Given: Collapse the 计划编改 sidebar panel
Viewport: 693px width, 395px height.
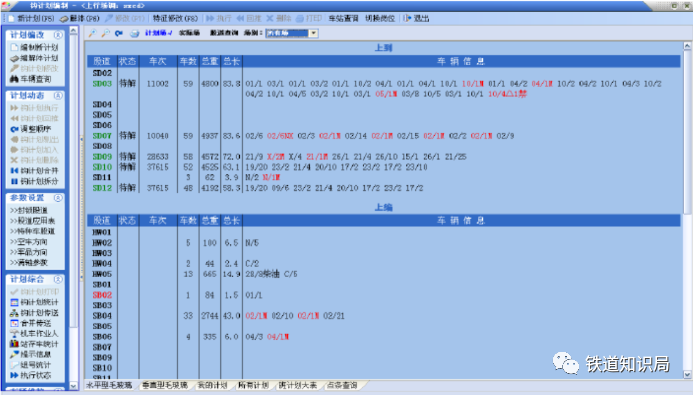Looking at the screenshot, I should 58,35.
